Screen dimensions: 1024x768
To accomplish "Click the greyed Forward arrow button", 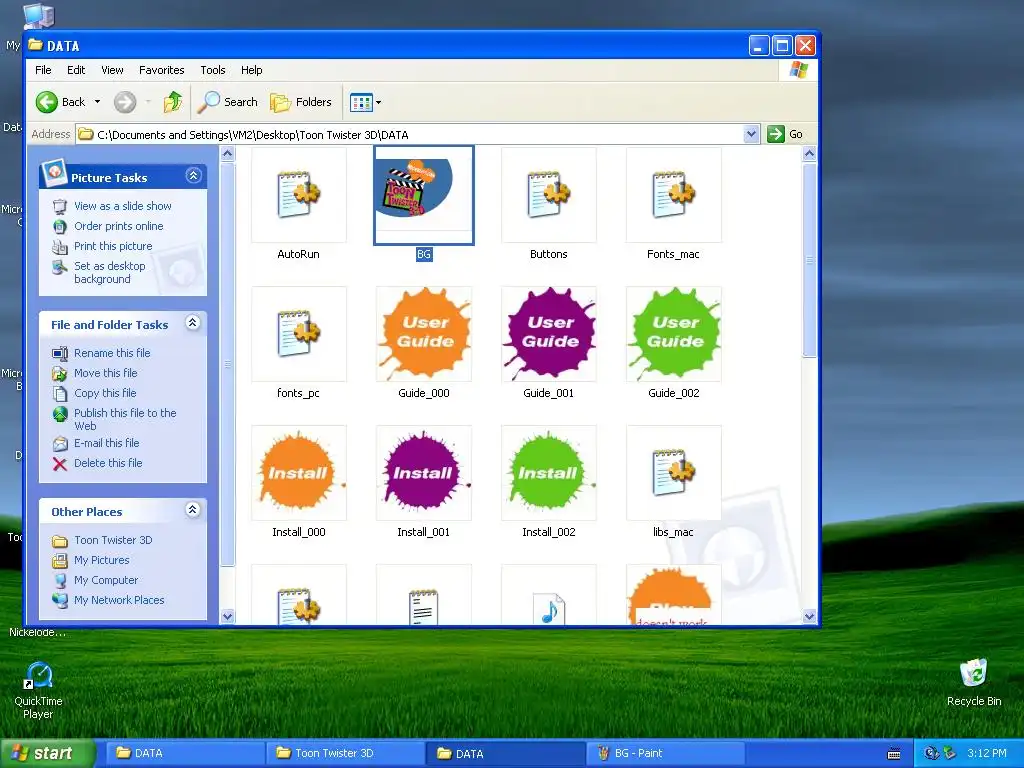I will [x=125, y=102].
